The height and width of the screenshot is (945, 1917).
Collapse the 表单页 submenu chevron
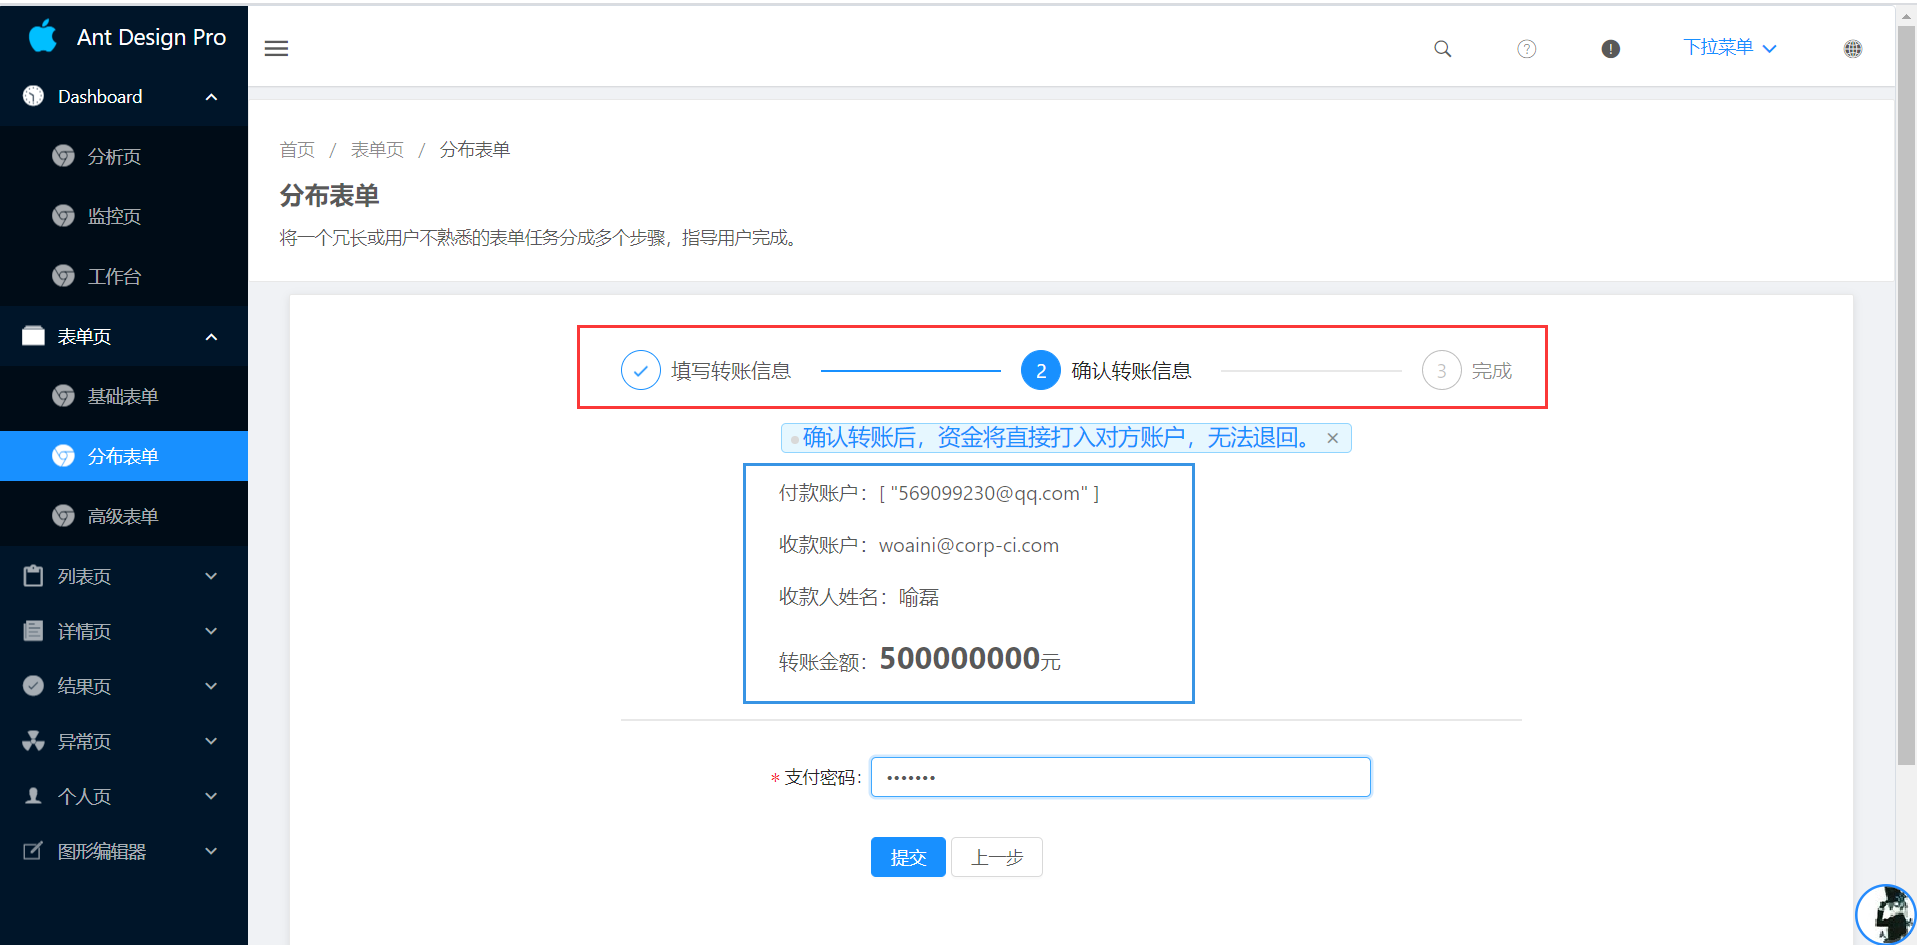[x=211, y=337]
